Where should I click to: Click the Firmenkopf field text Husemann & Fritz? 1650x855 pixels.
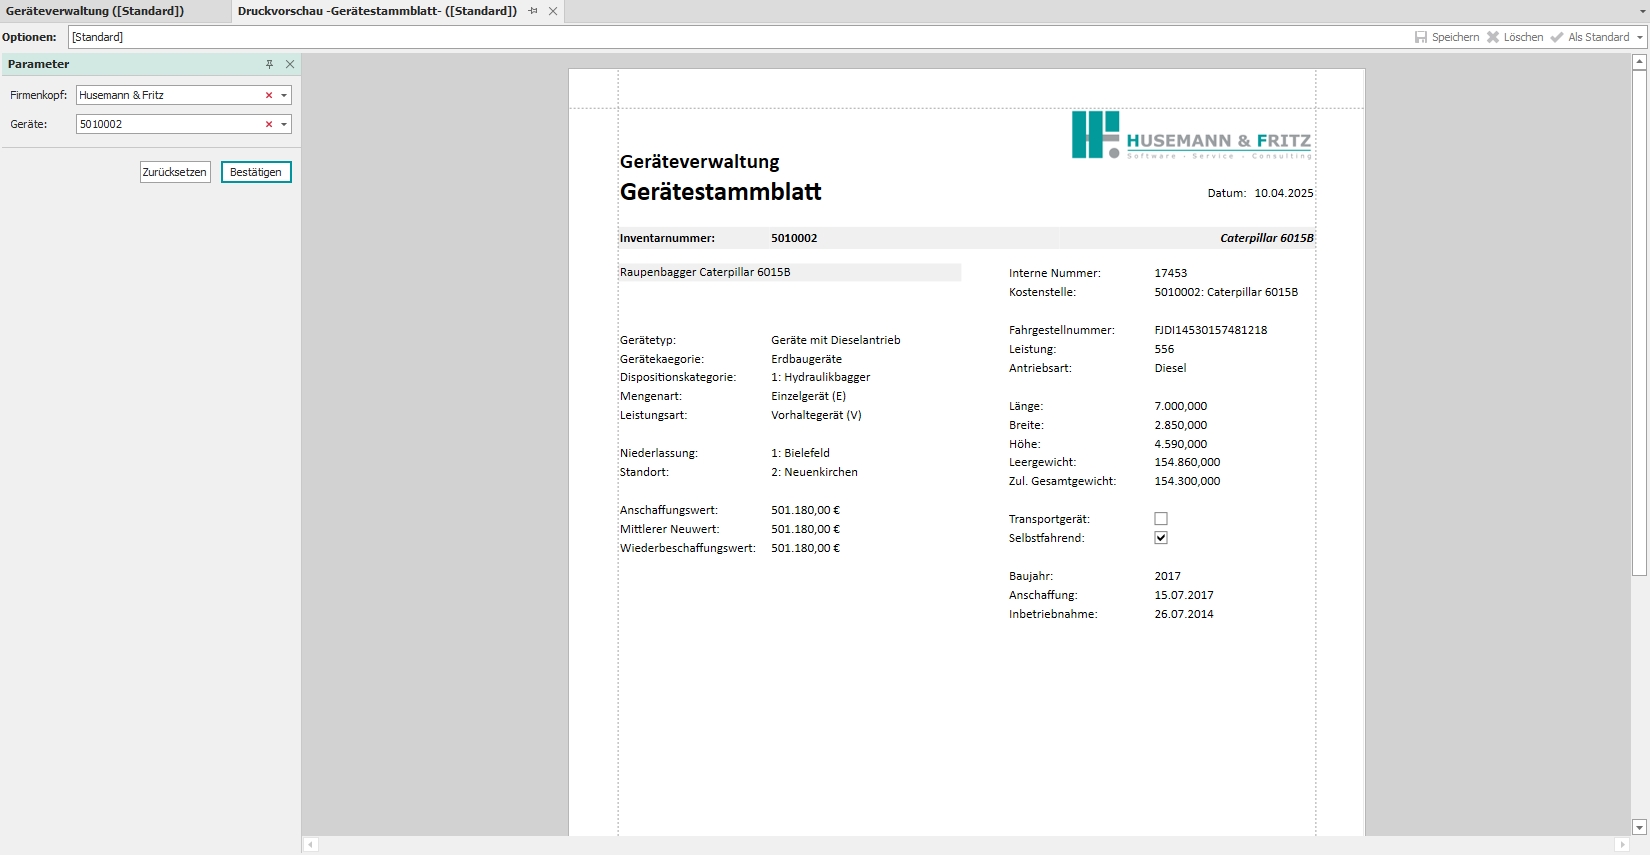click(x=121, y=95)
